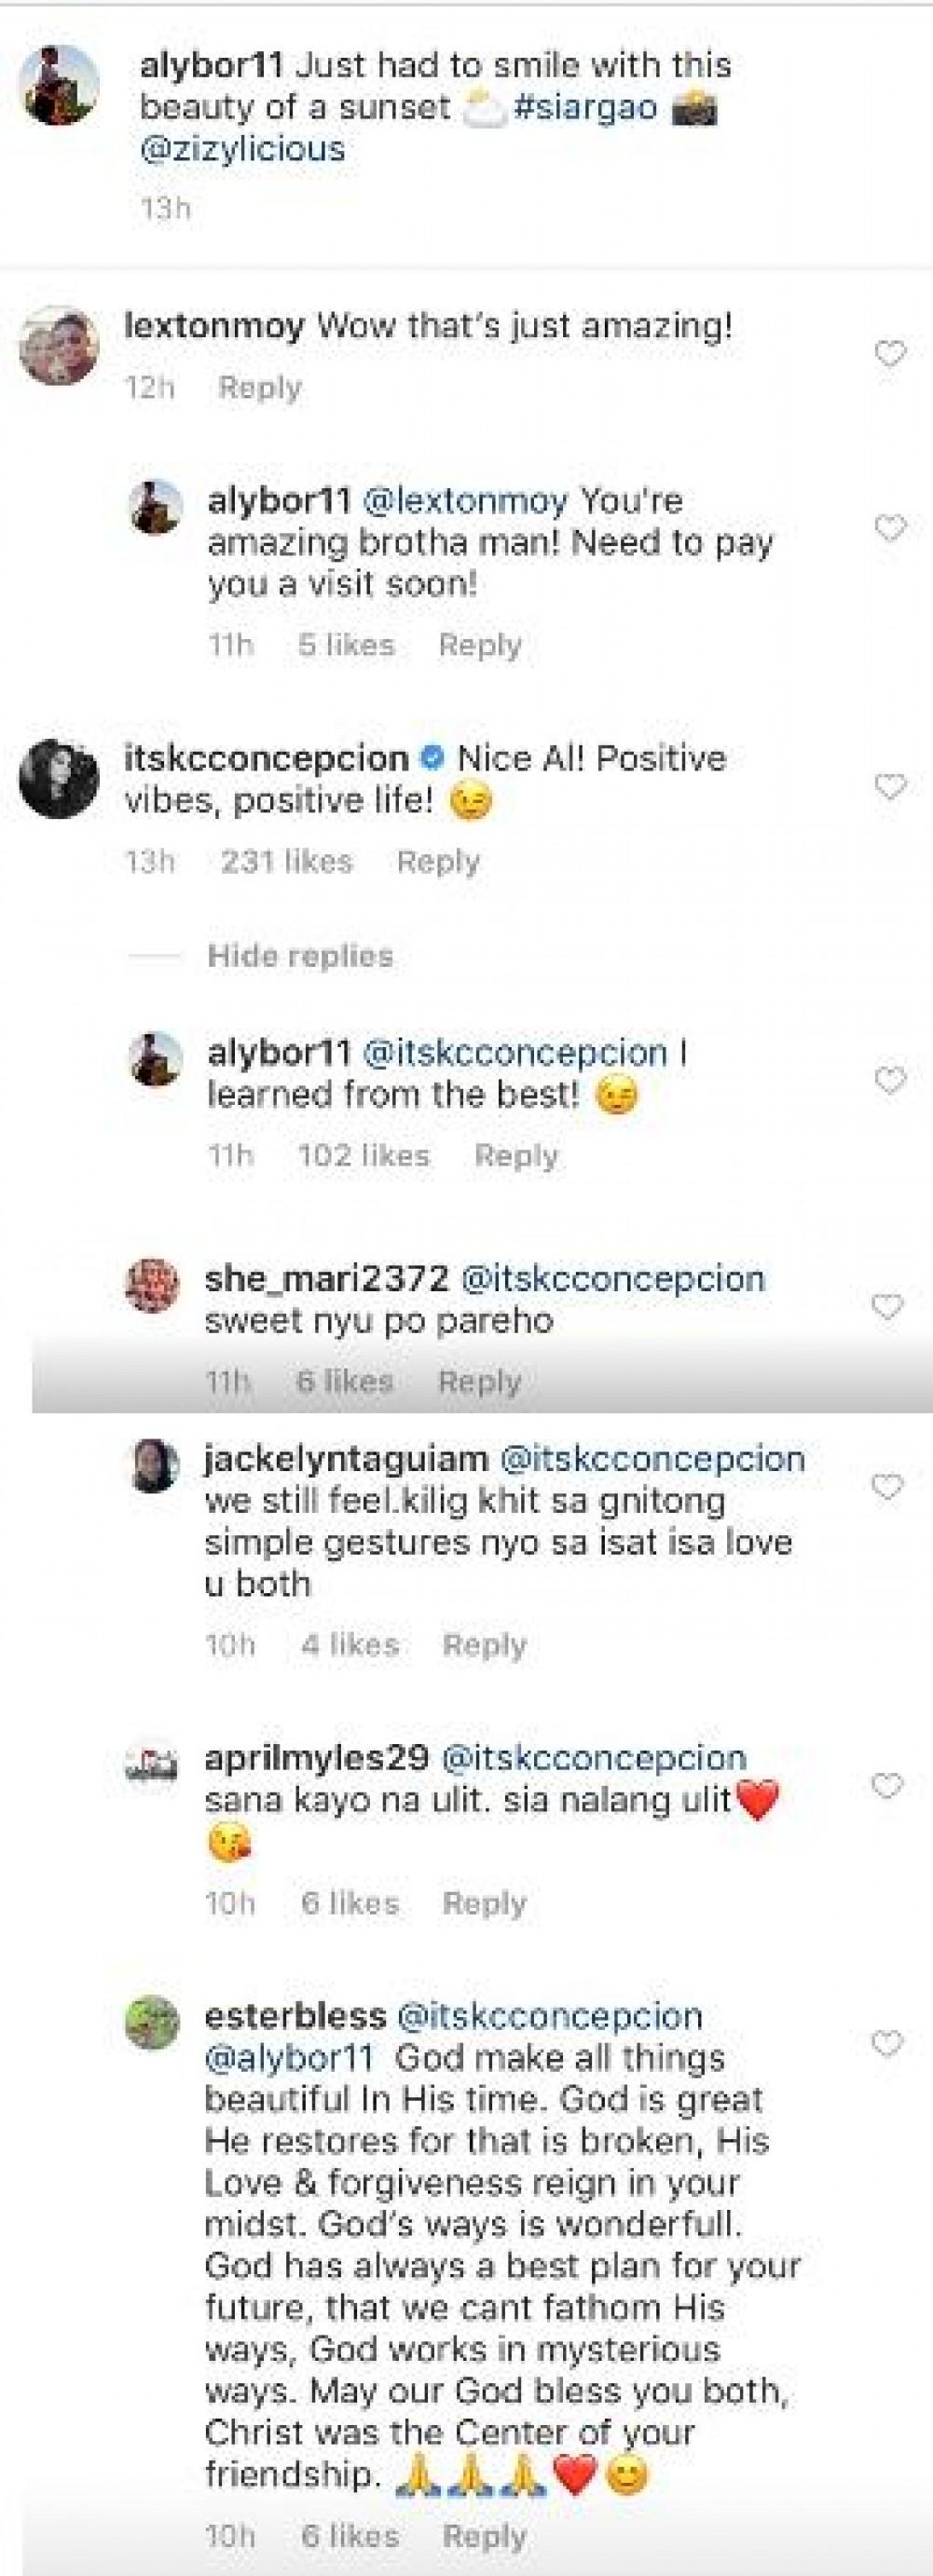
Task: Heart jackelyntaguiam's kilig comment
Action: pos(887,1487)
